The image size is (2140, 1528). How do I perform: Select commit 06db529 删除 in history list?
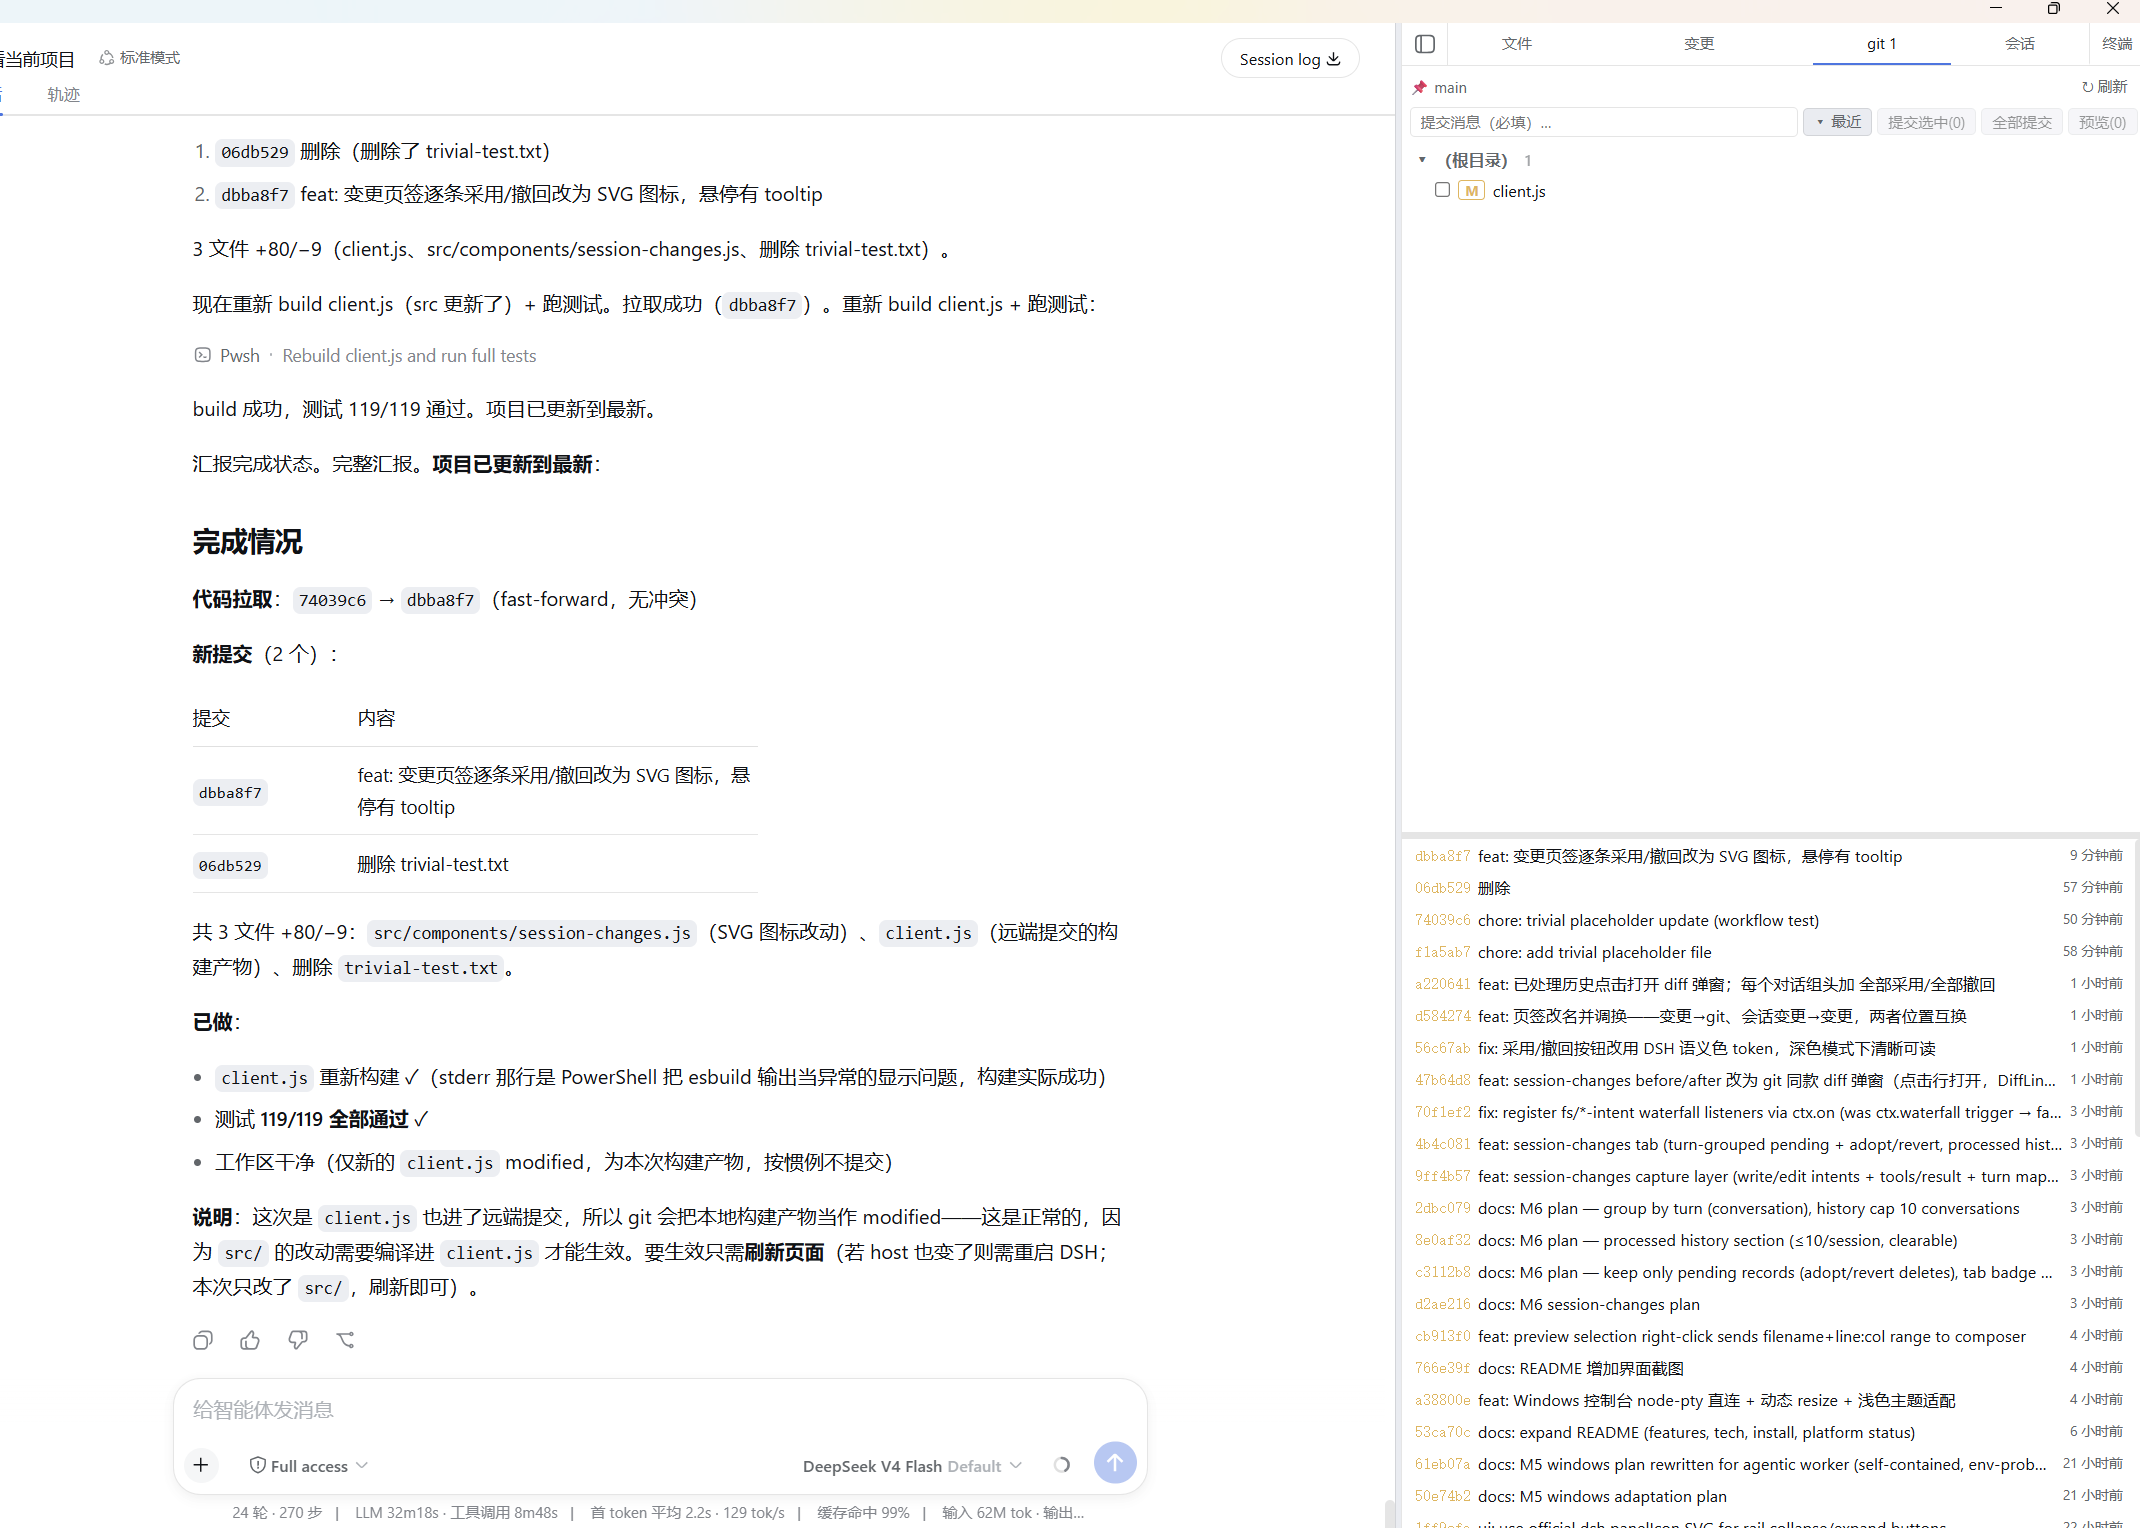[x=1768, y=888]
